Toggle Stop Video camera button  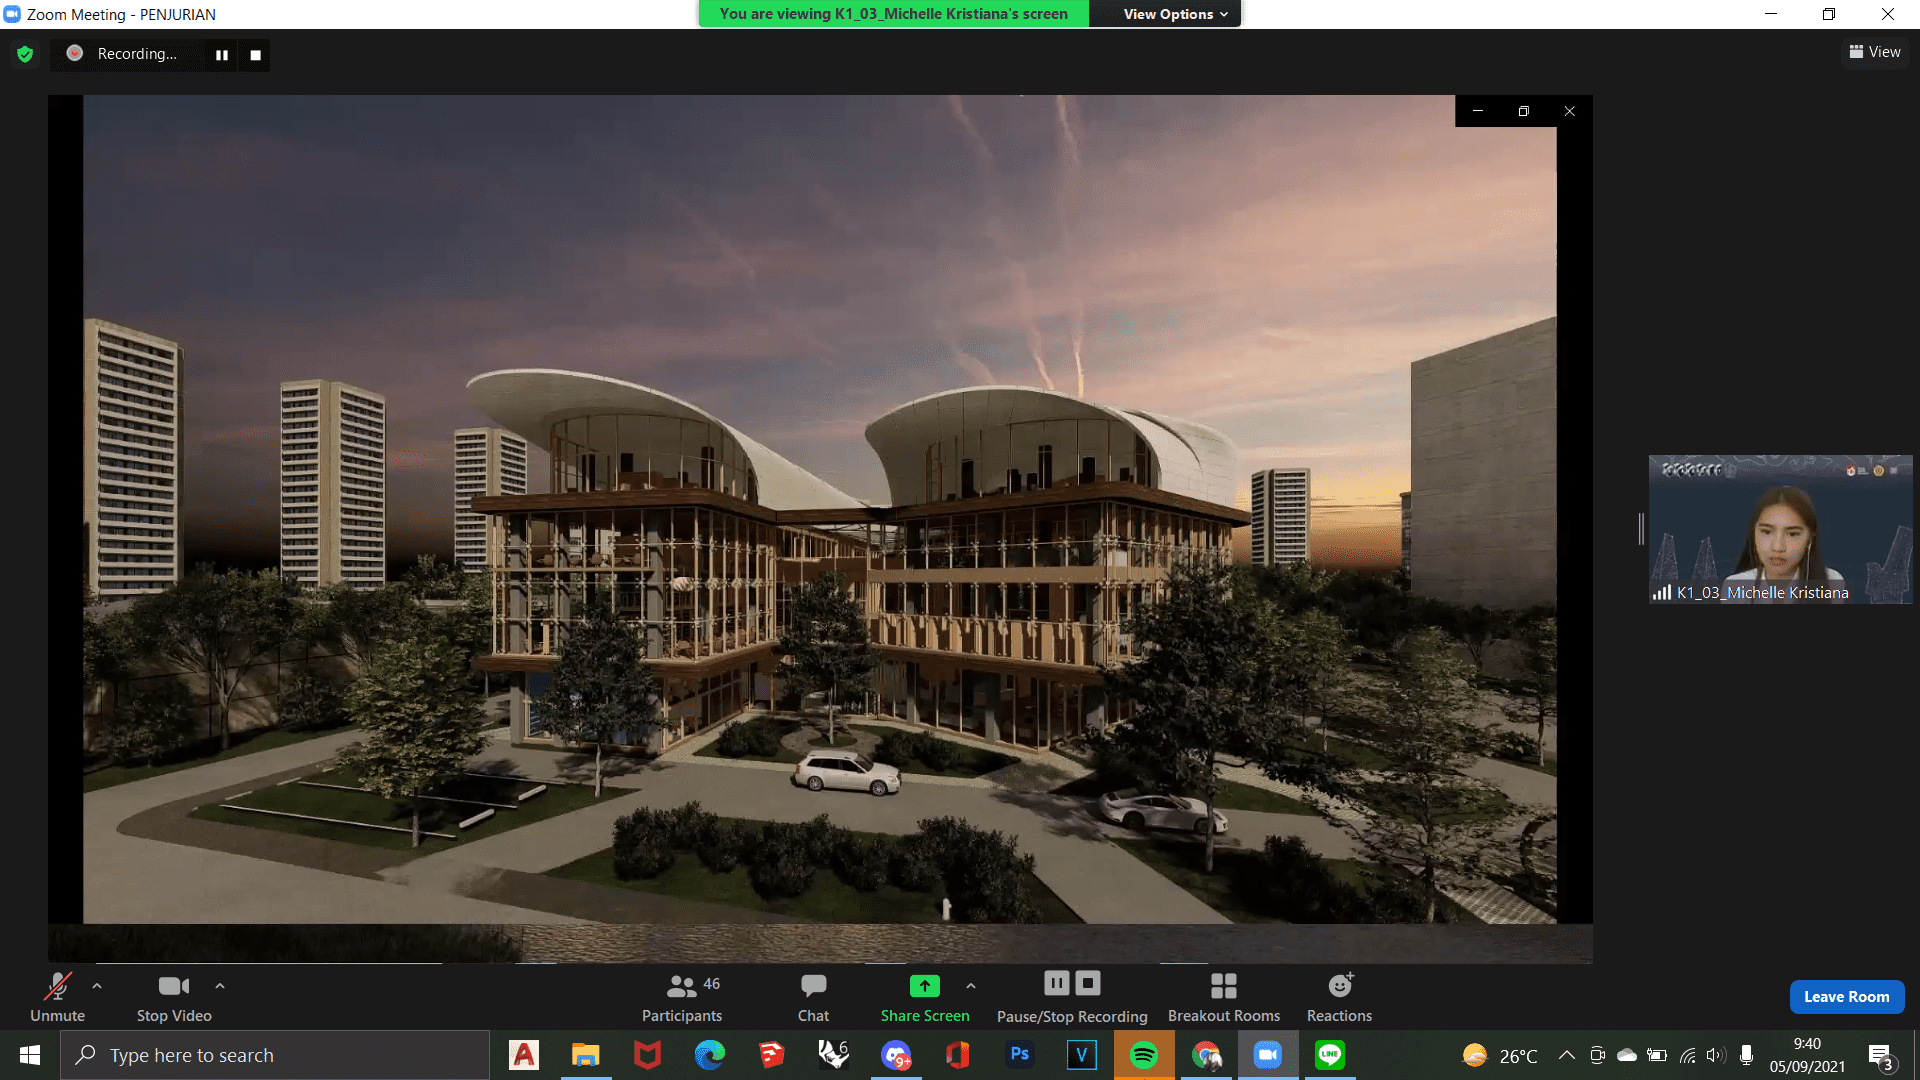pyautogui.click(x=174, y=997)
